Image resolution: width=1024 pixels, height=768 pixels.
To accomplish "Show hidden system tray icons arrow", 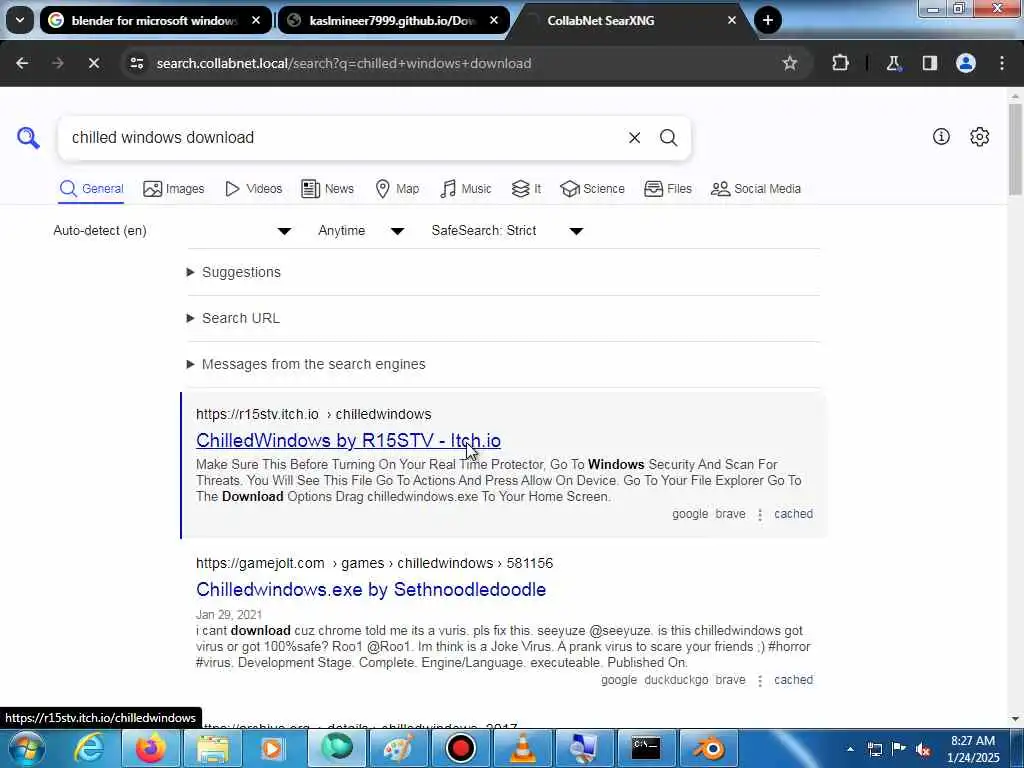I will [x=850, y=750].
